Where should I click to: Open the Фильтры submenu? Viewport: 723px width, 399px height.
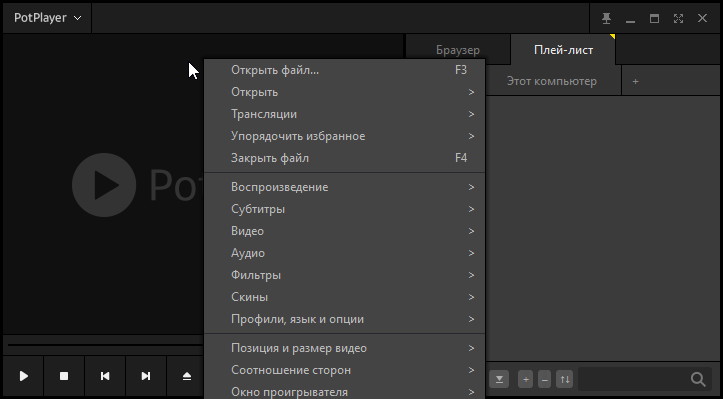tap(344, 275)
